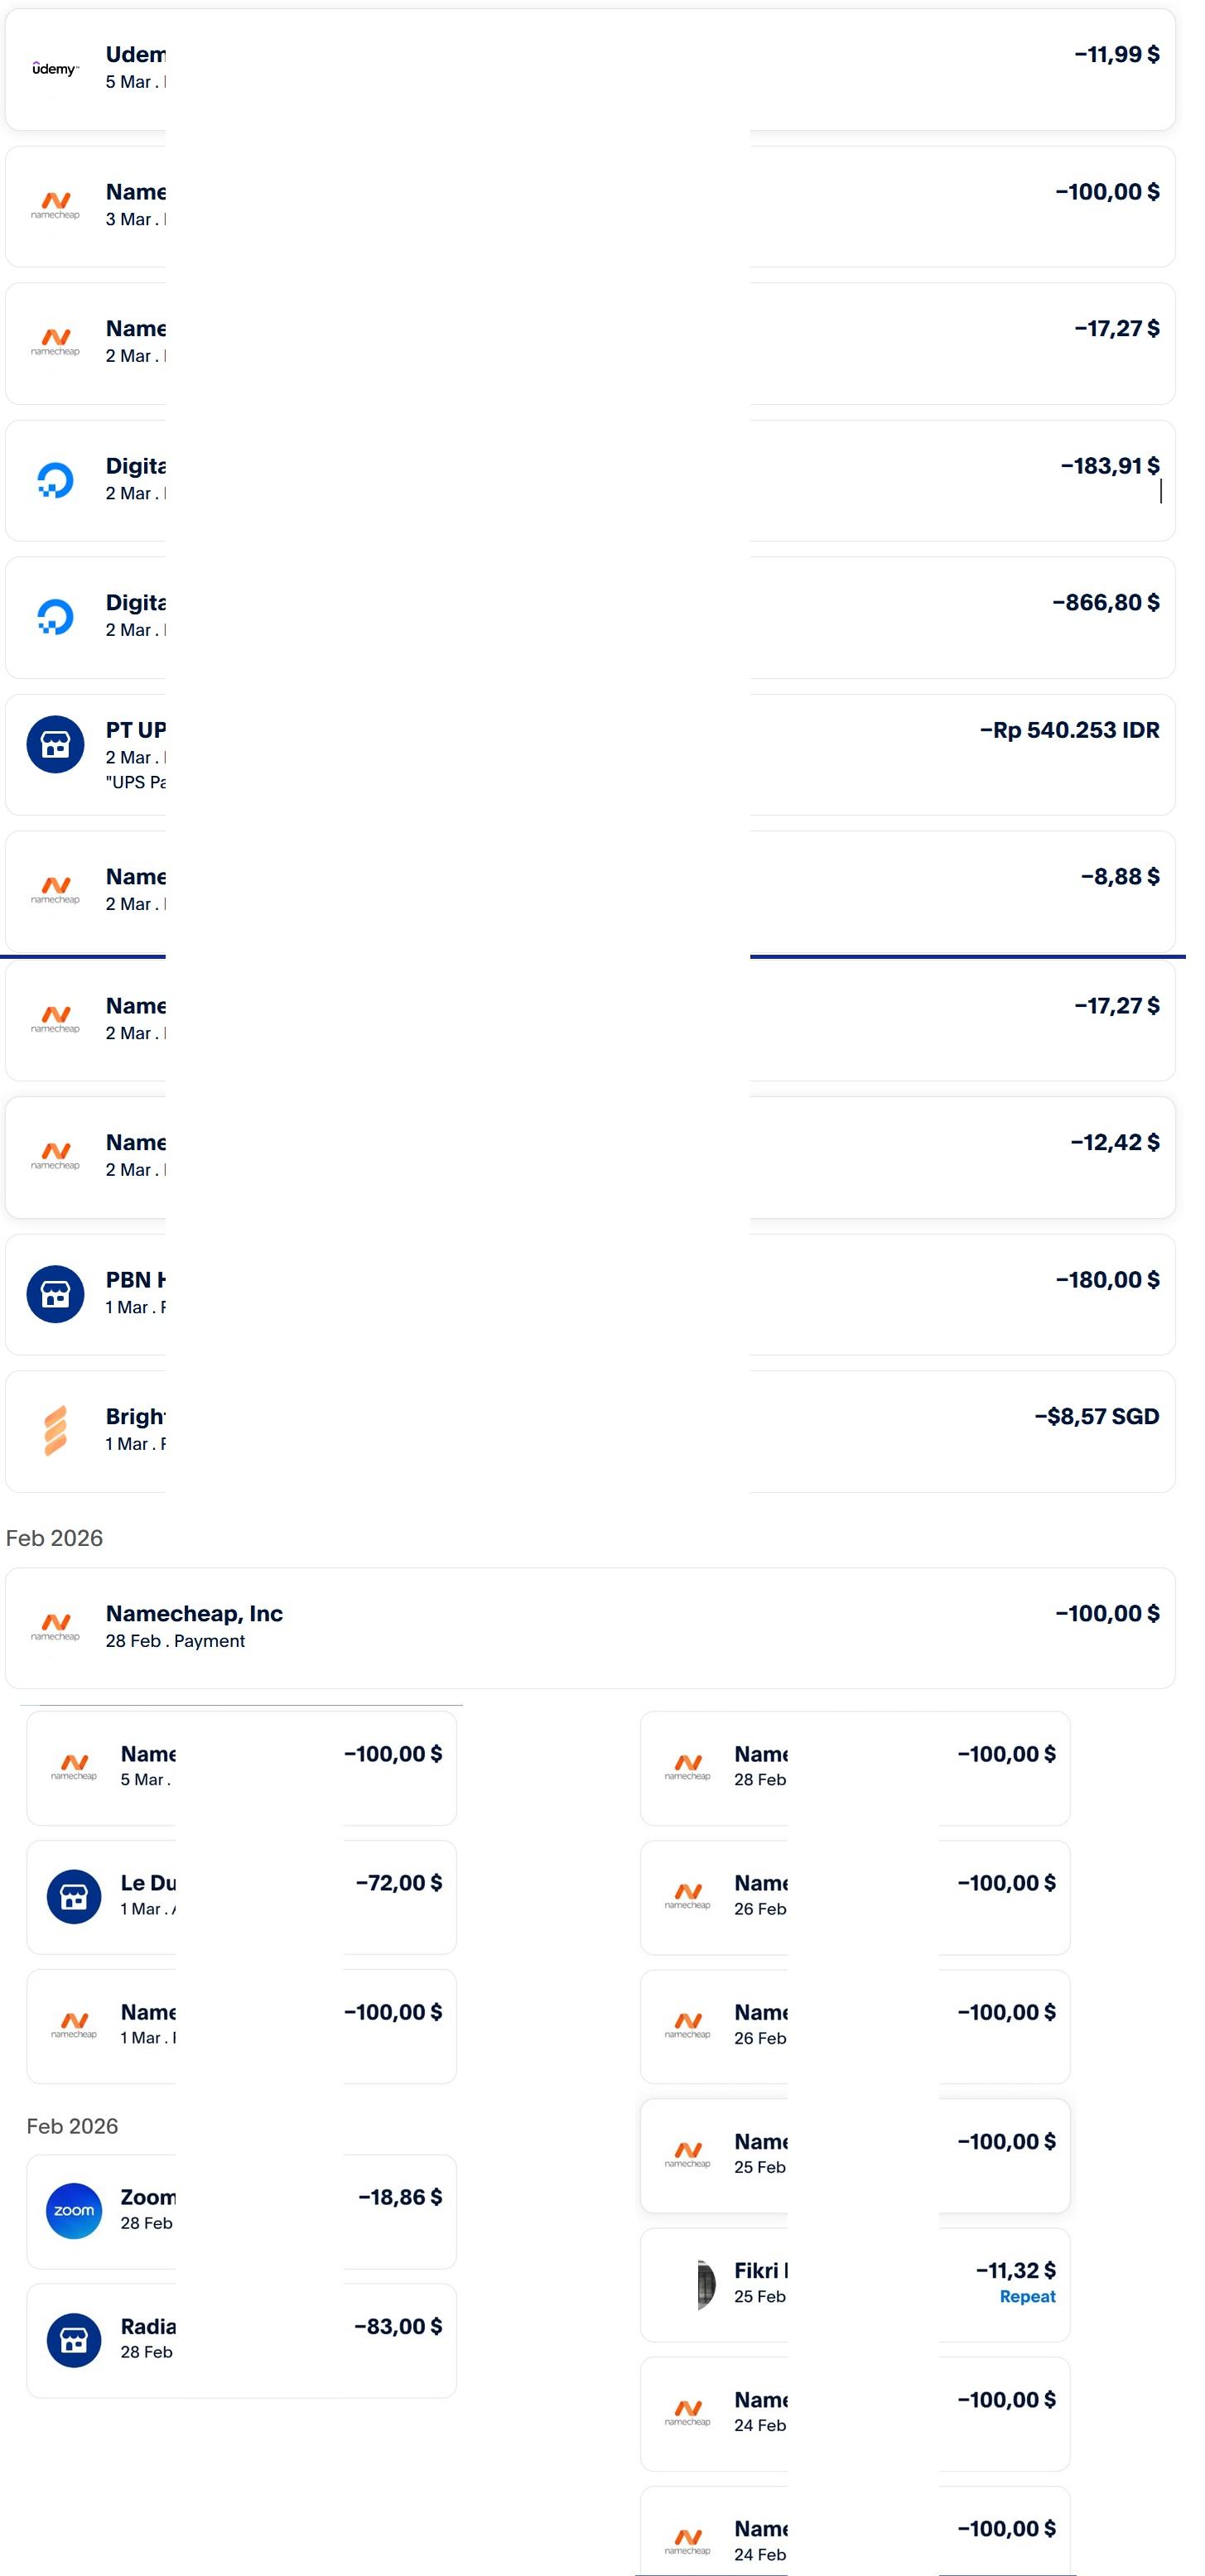Open the −Rp 540.253 IDR transaction amount
Screen dimensions: 1205x2576
1069,730
